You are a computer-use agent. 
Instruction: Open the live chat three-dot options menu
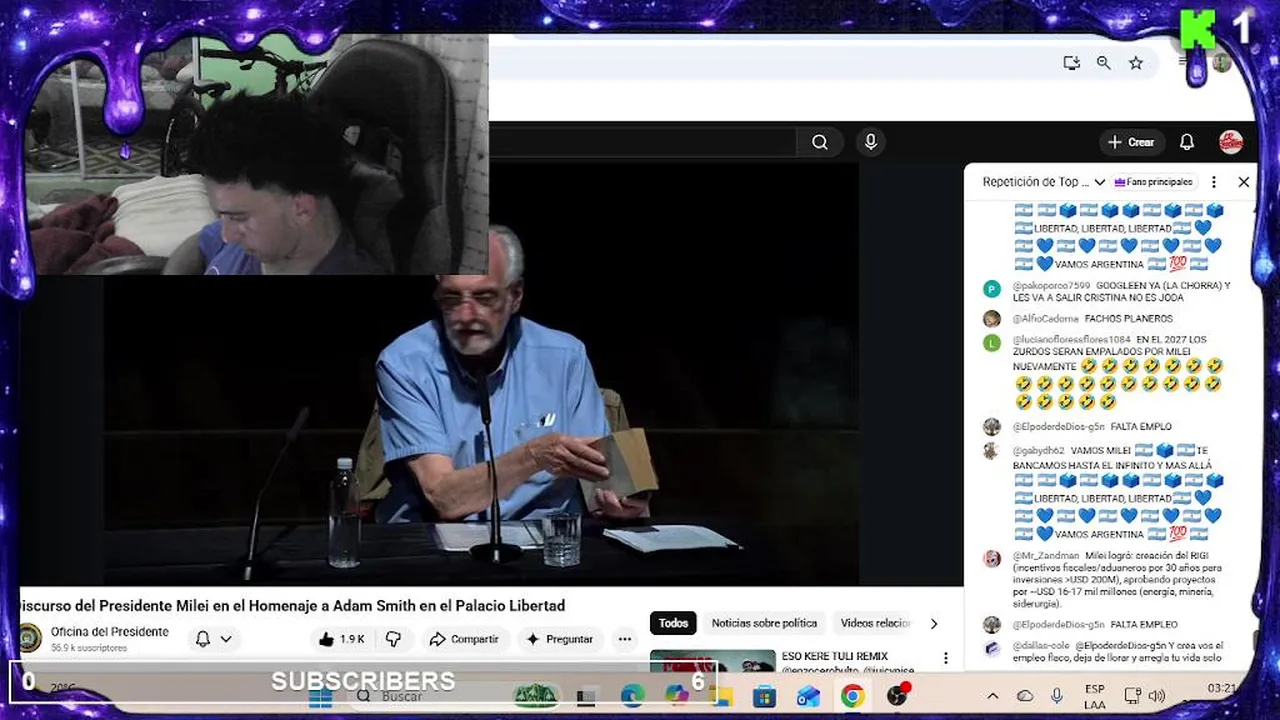click(1214, 182)
